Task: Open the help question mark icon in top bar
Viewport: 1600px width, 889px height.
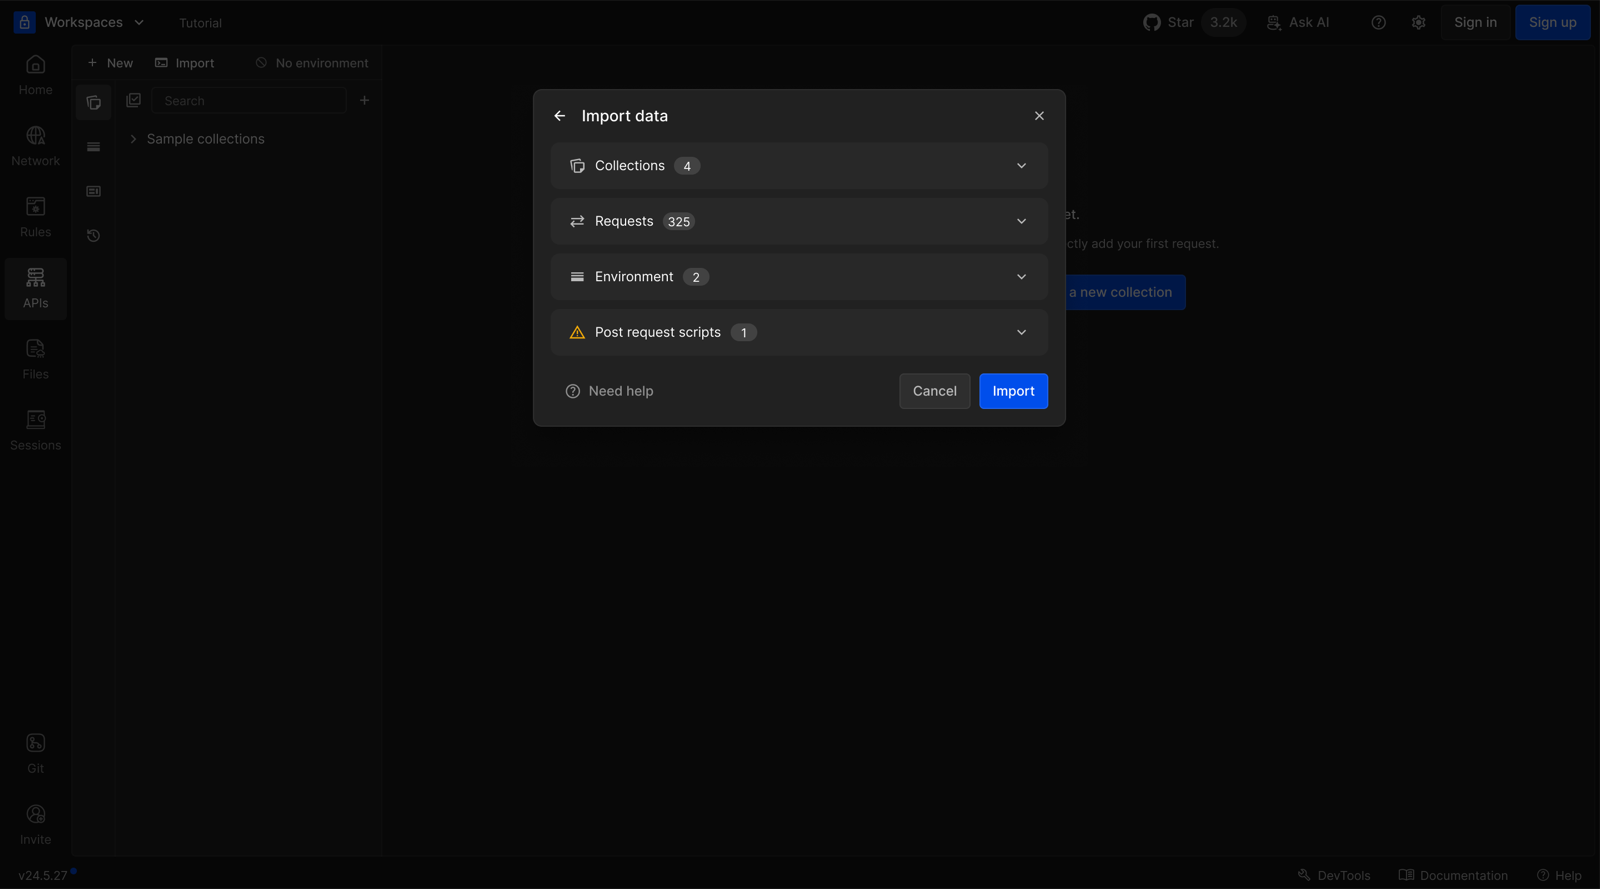Action: 1378,22
